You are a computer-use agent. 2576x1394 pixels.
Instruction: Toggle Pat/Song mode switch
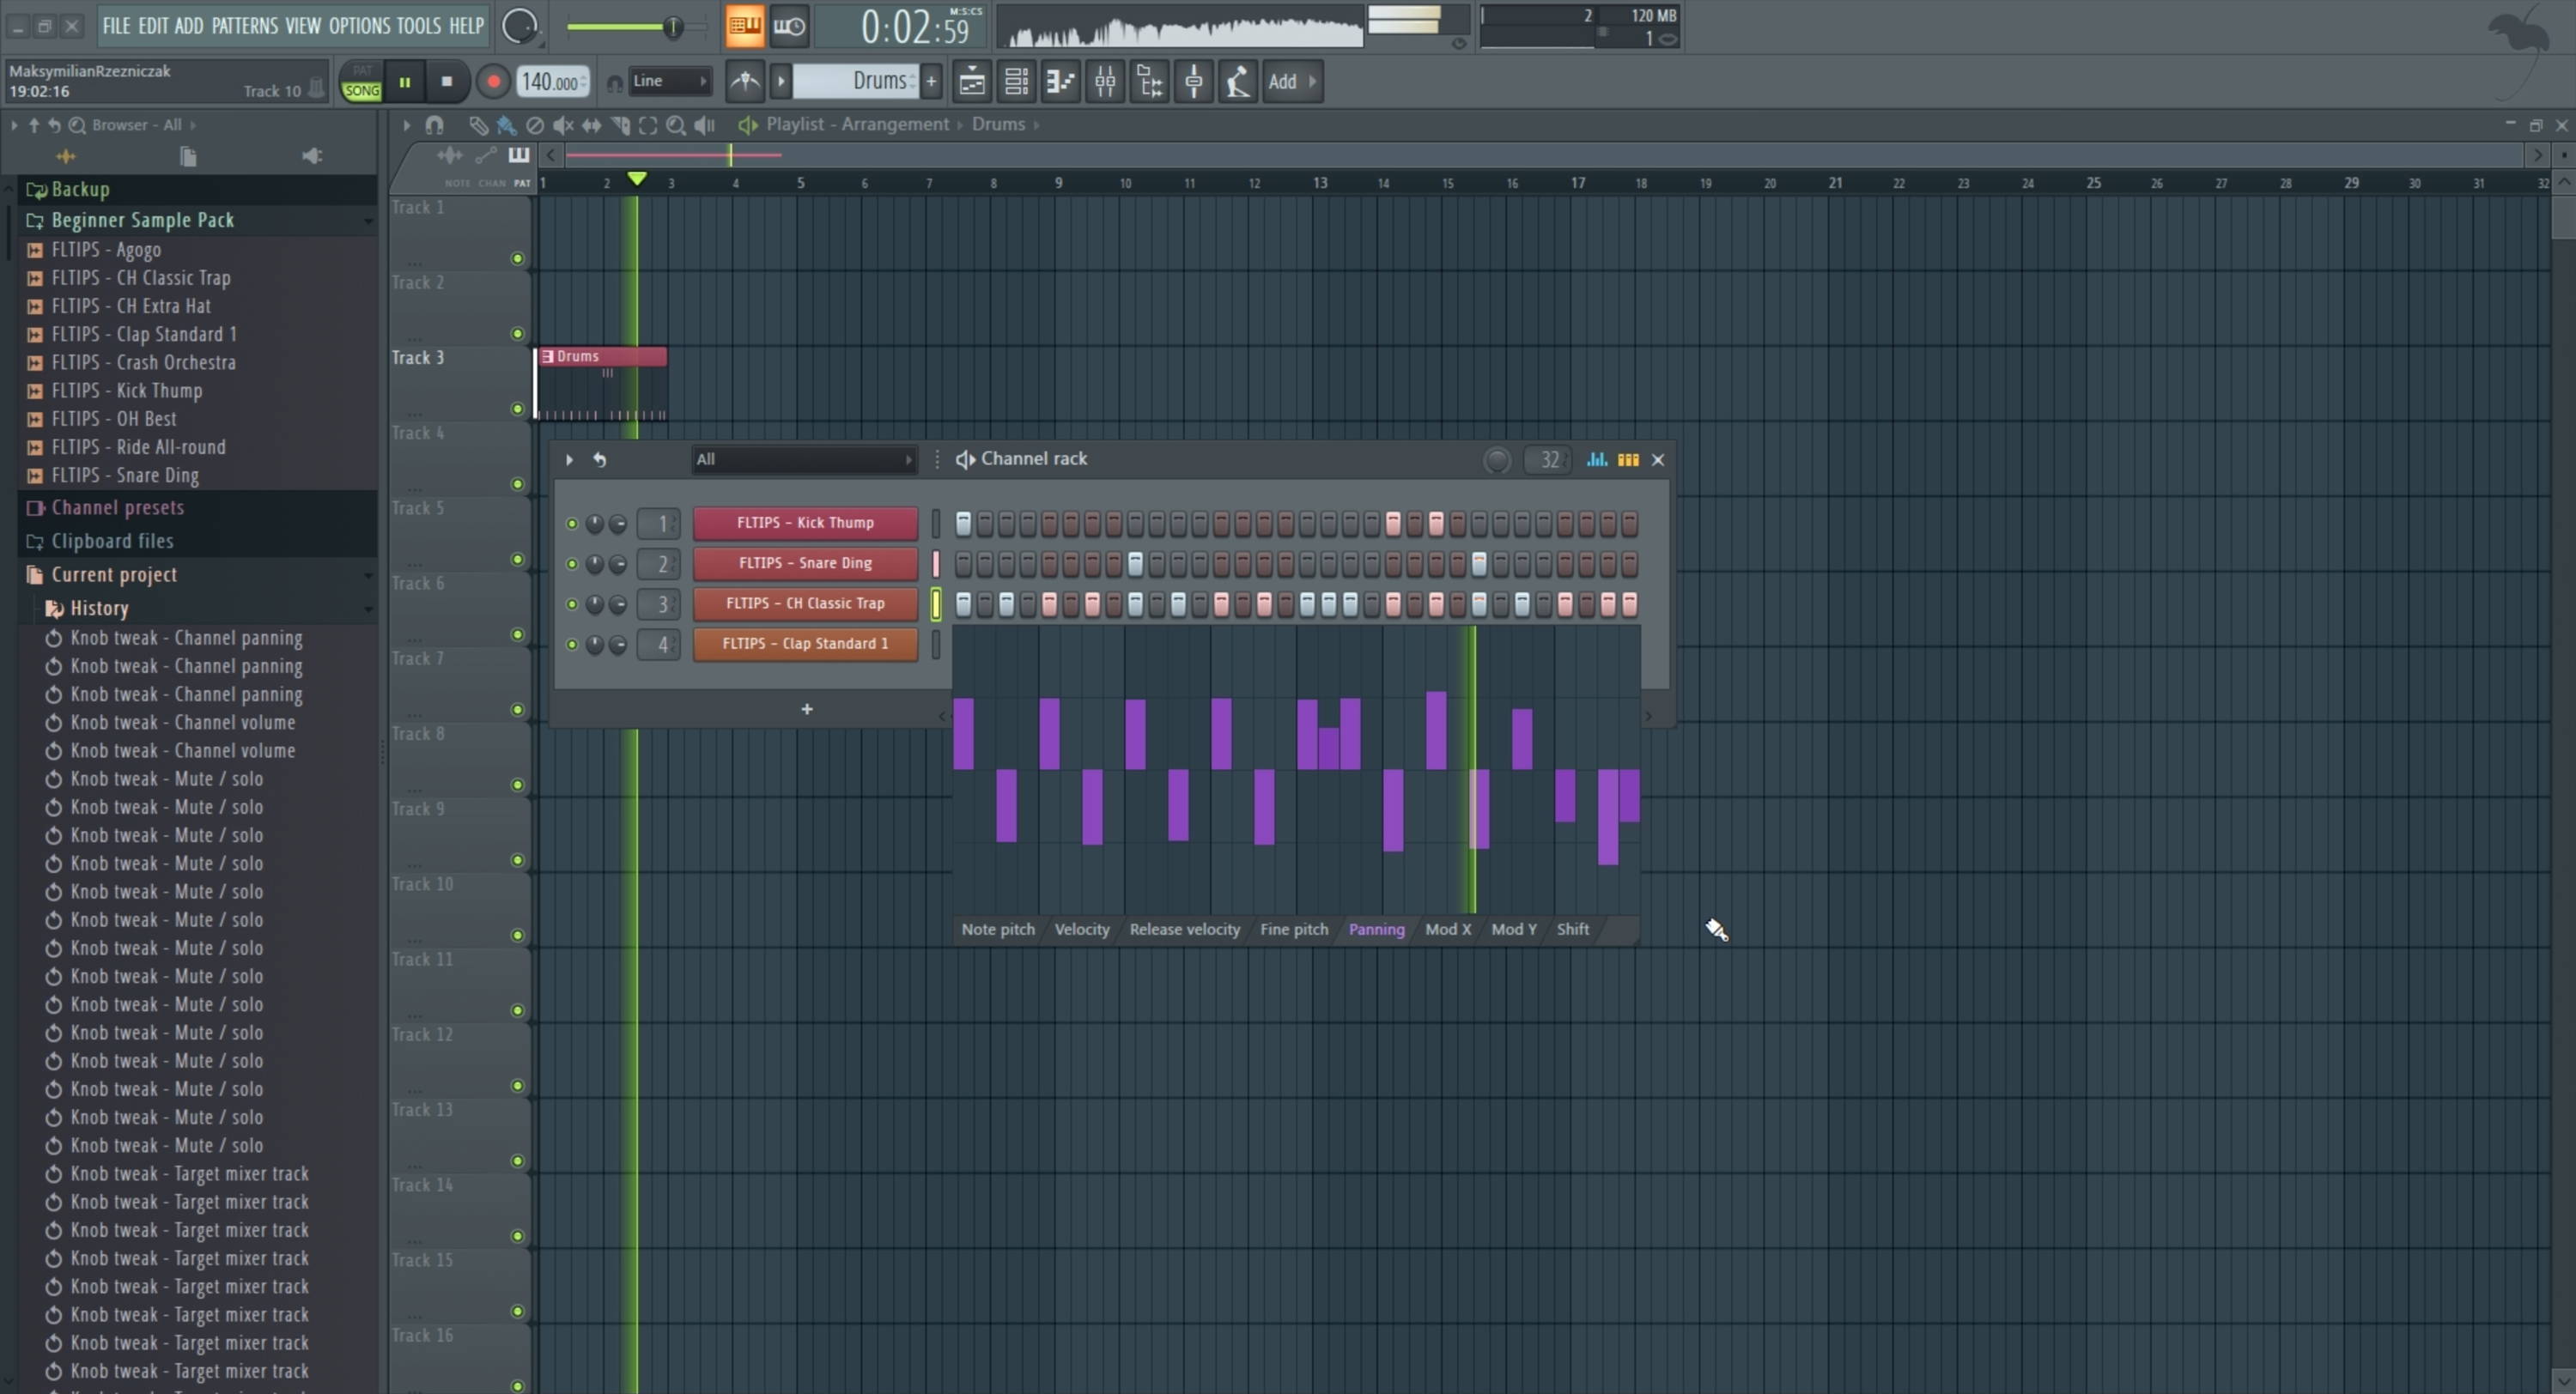click(x=362, y=82)
